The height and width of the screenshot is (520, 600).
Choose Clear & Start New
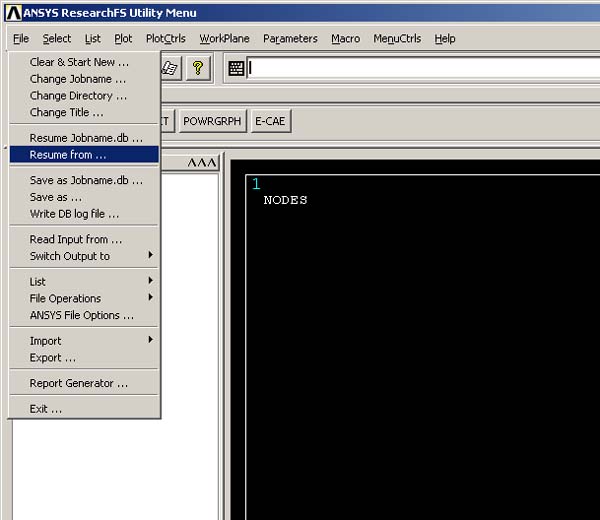tap(84, 62)
